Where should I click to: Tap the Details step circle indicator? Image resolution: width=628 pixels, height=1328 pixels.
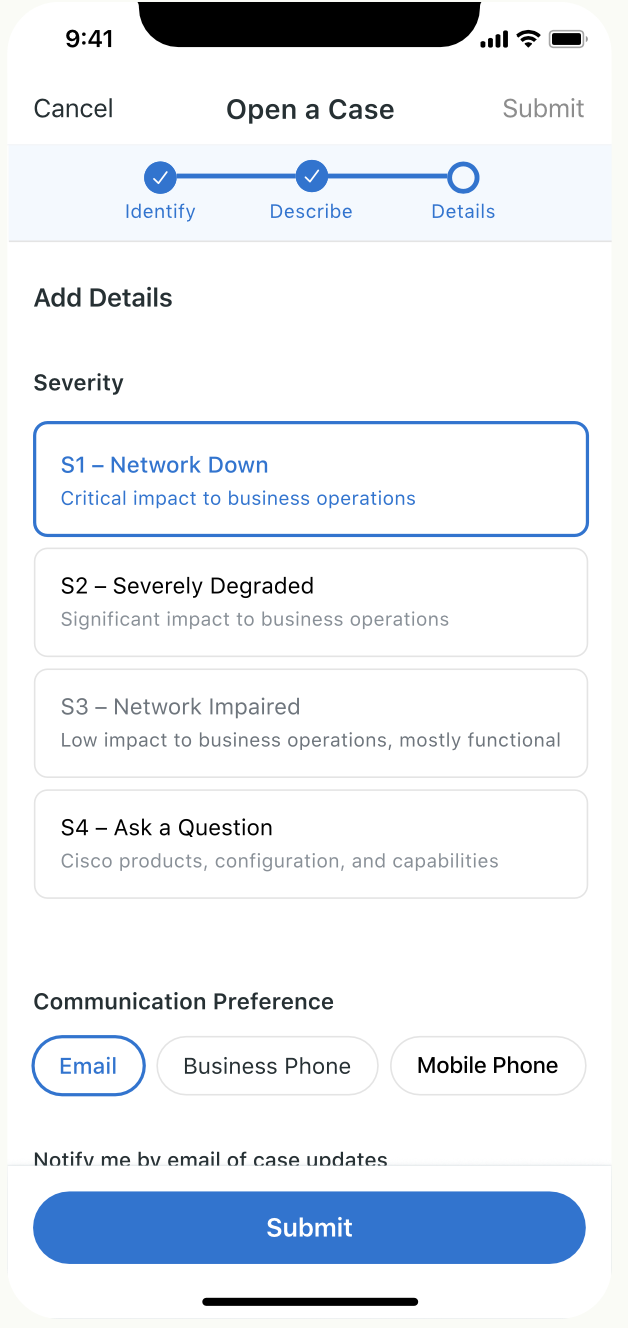coord(463,178)
